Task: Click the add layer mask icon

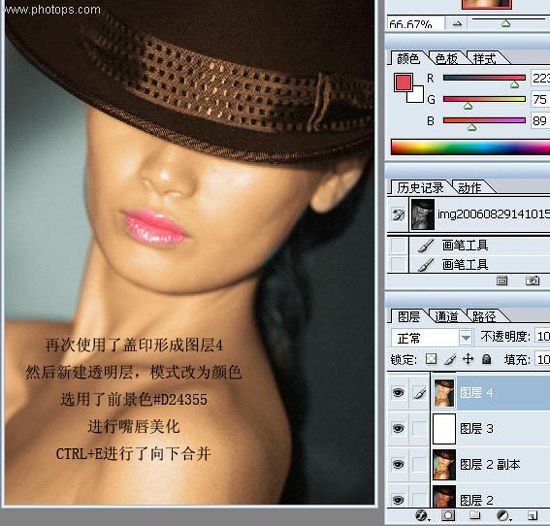Action: [448, 515]
